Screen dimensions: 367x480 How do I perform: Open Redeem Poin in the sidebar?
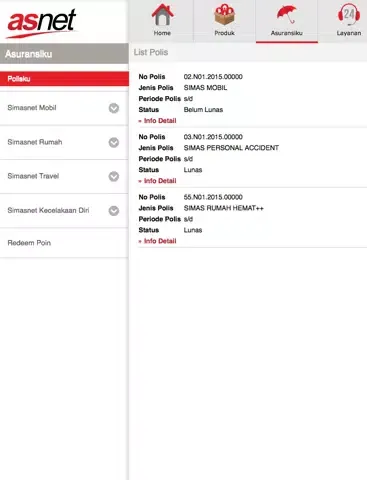64,243
